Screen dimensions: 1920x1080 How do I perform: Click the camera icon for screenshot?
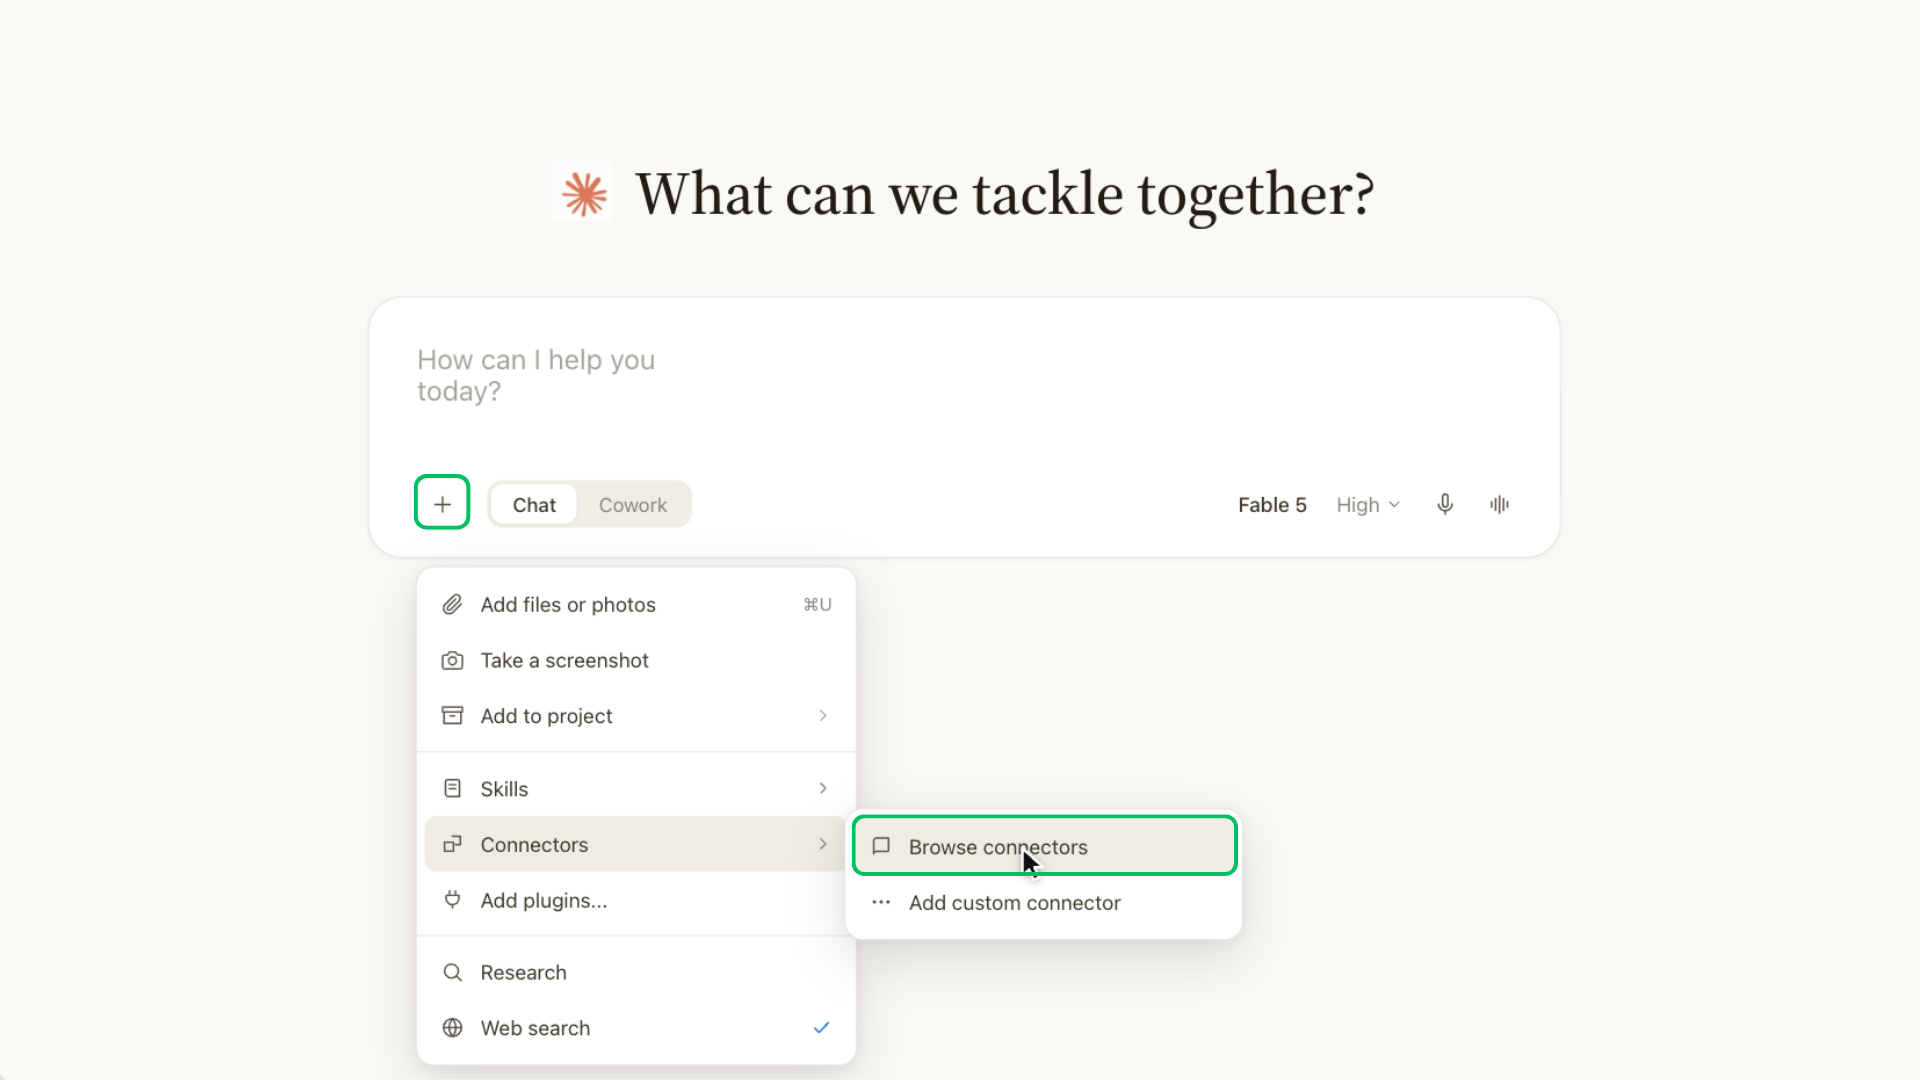452,660
